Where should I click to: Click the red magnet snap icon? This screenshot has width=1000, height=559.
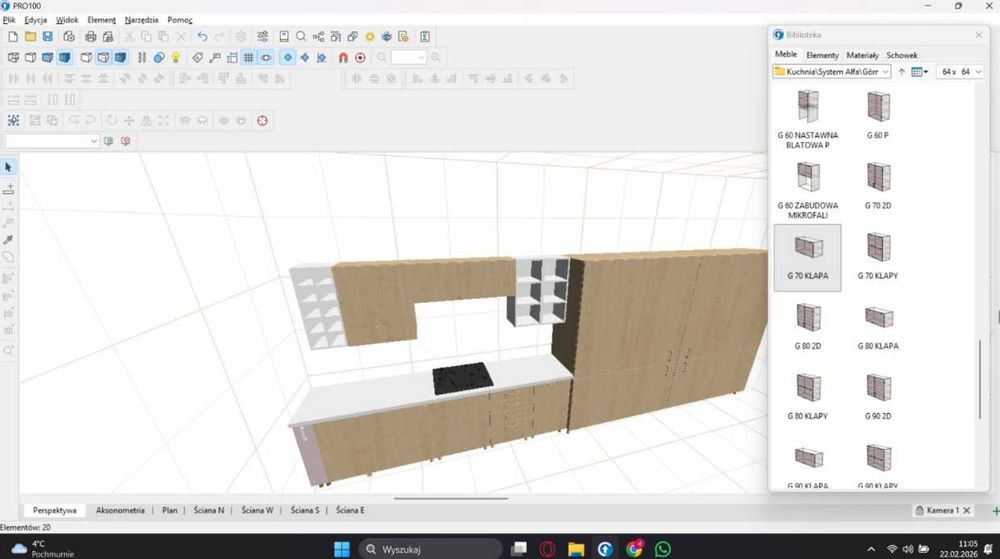point(343,58)
